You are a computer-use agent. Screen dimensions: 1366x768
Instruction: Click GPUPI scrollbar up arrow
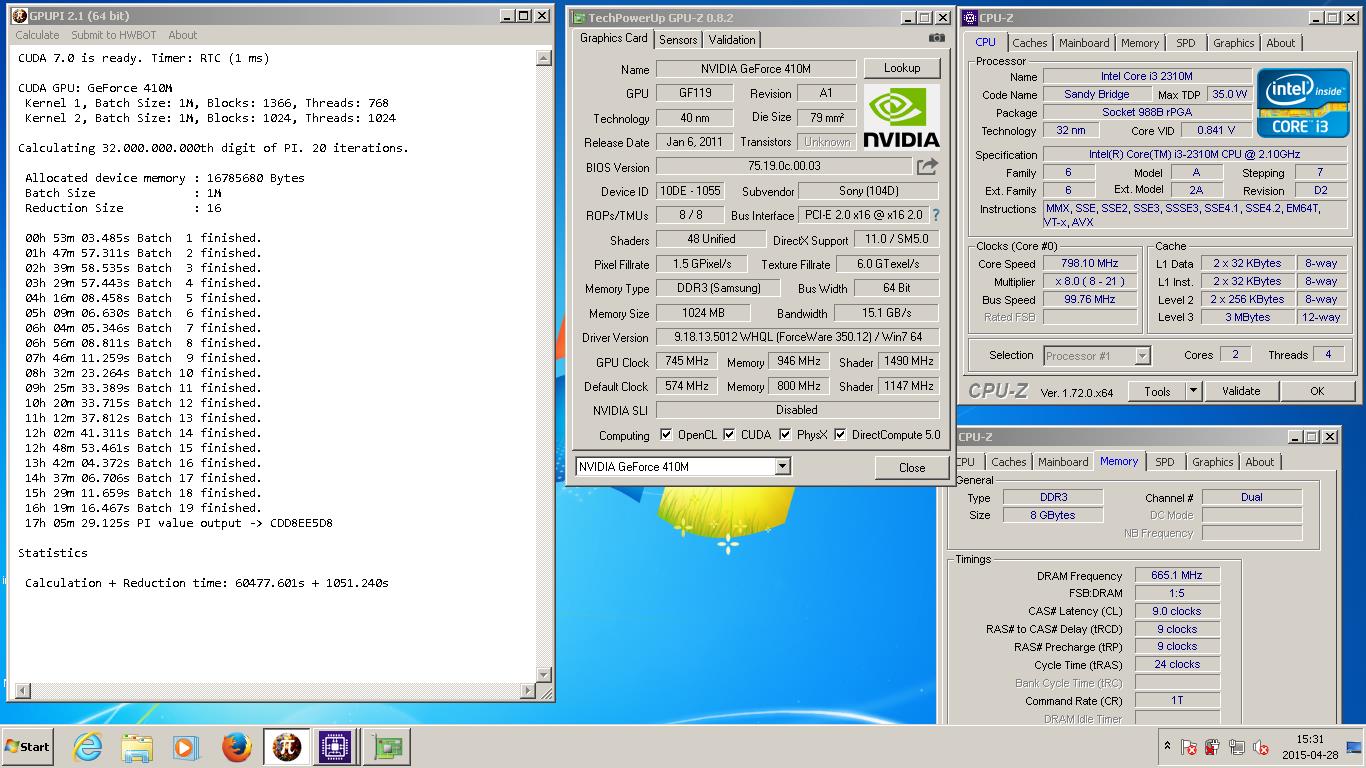click(544, 58)
